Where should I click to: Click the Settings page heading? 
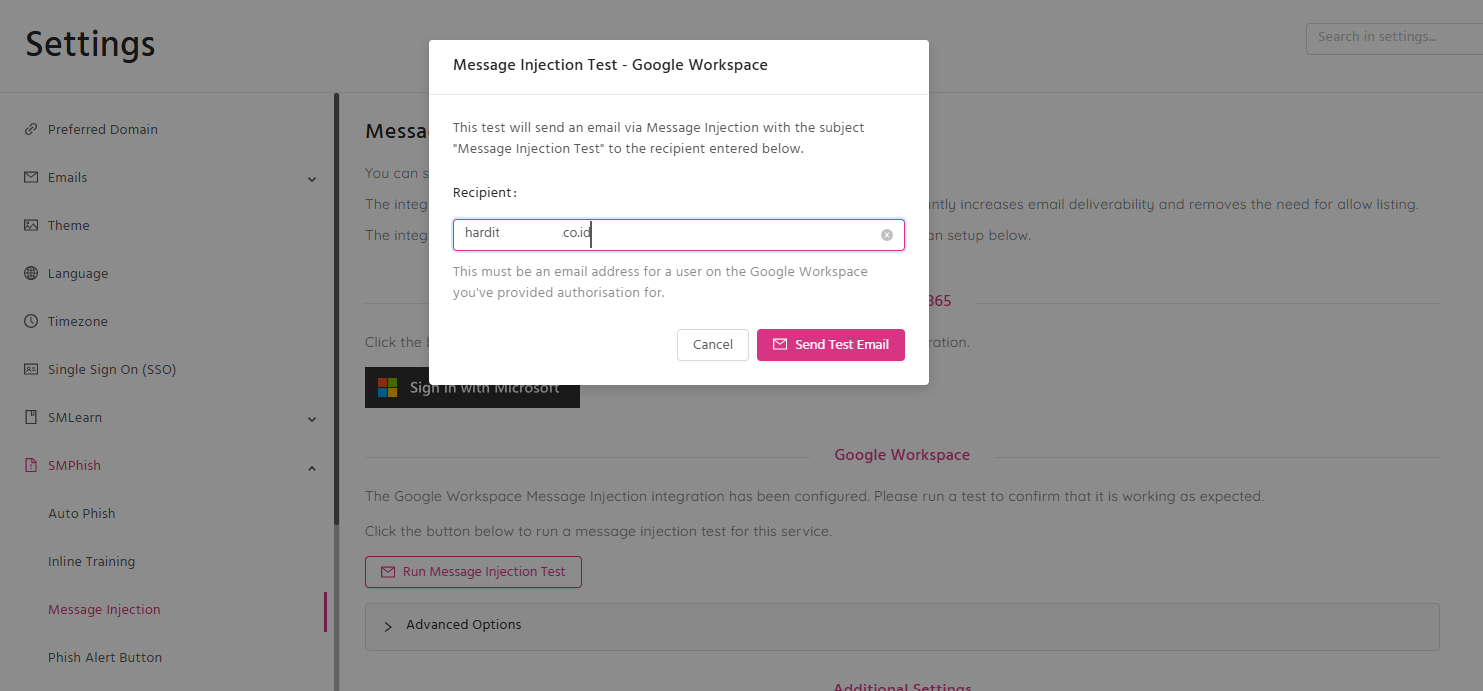90,44
